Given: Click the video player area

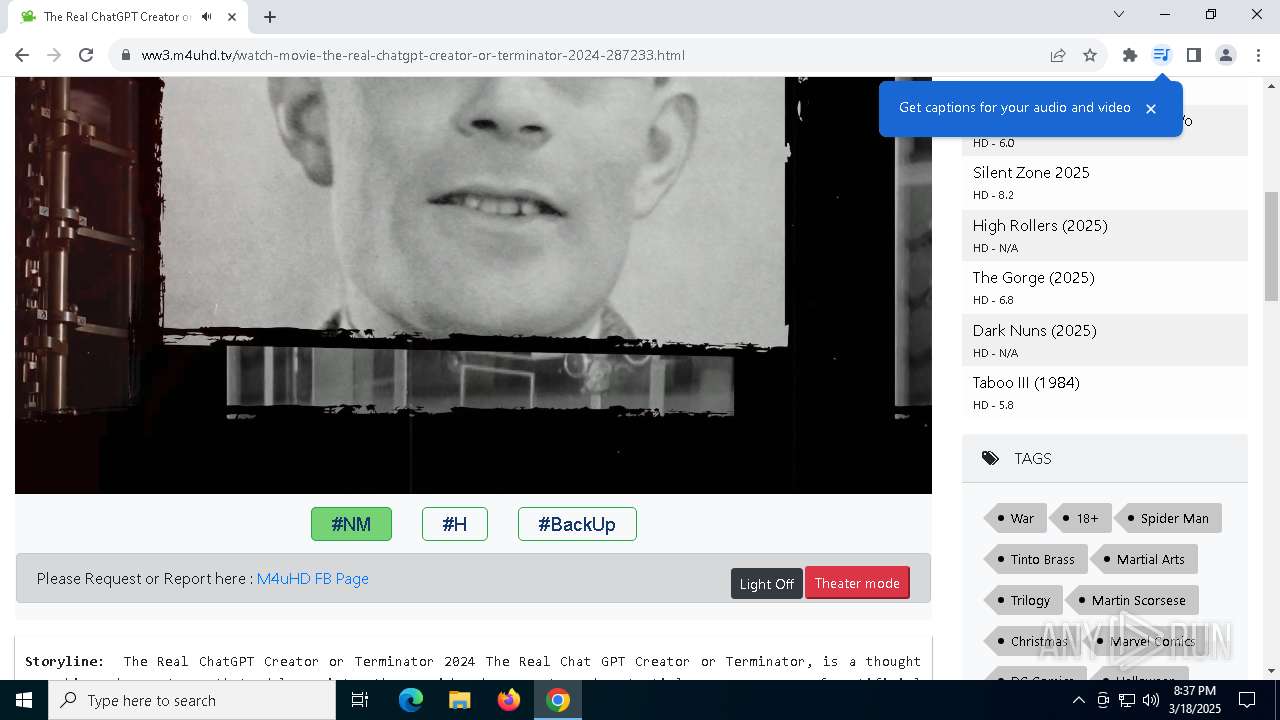Looking at the screenshot, I should pyautogui.click(x=473, y=285).
